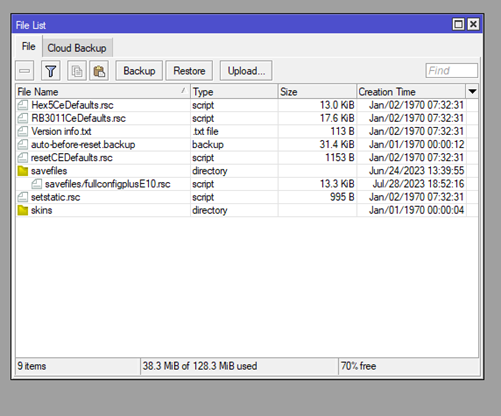Click creation time Jan/01/1970 00:00:04
This screenshot has height=416, width=501.
pos(416,210)
